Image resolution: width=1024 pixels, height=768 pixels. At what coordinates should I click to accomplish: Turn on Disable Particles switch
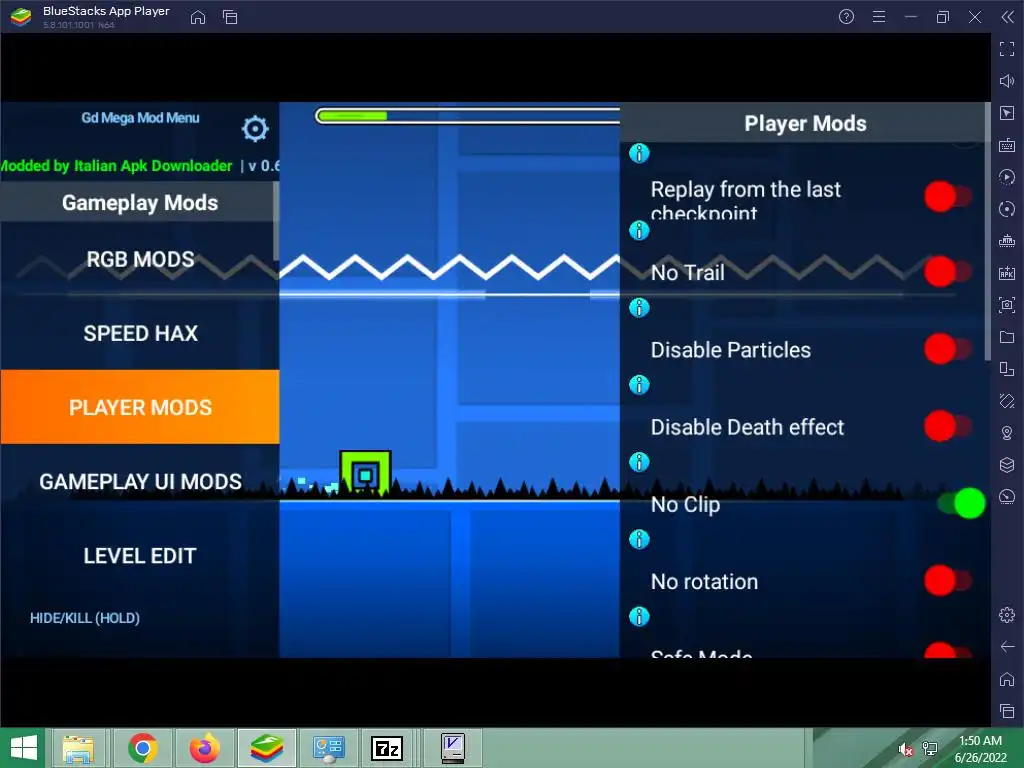tap(948, 349)
